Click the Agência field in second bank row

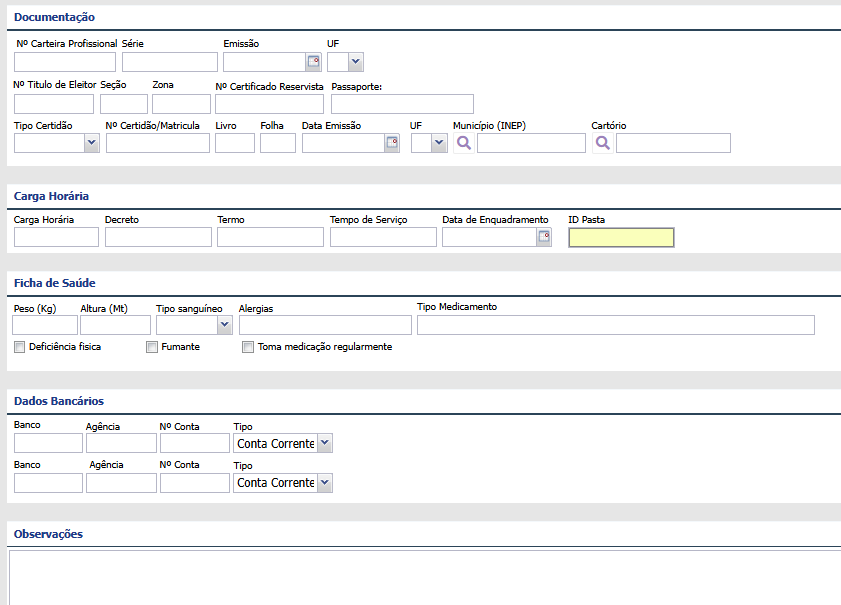[x=121, y=483]
